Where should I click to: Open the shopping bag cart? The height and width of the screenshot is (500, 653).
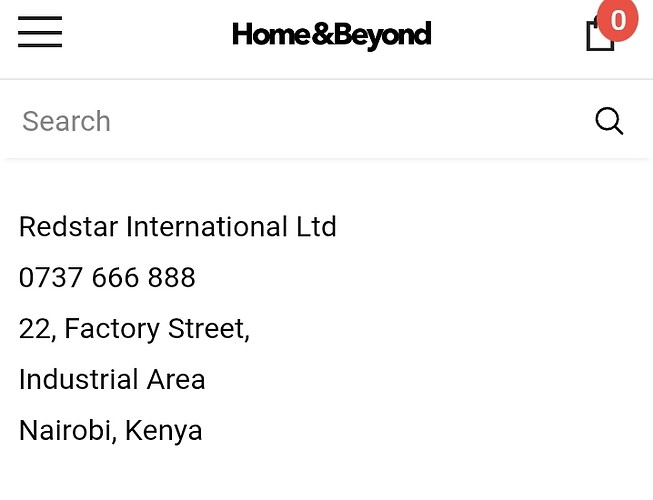pyautogui.click(x=599, y=37)
